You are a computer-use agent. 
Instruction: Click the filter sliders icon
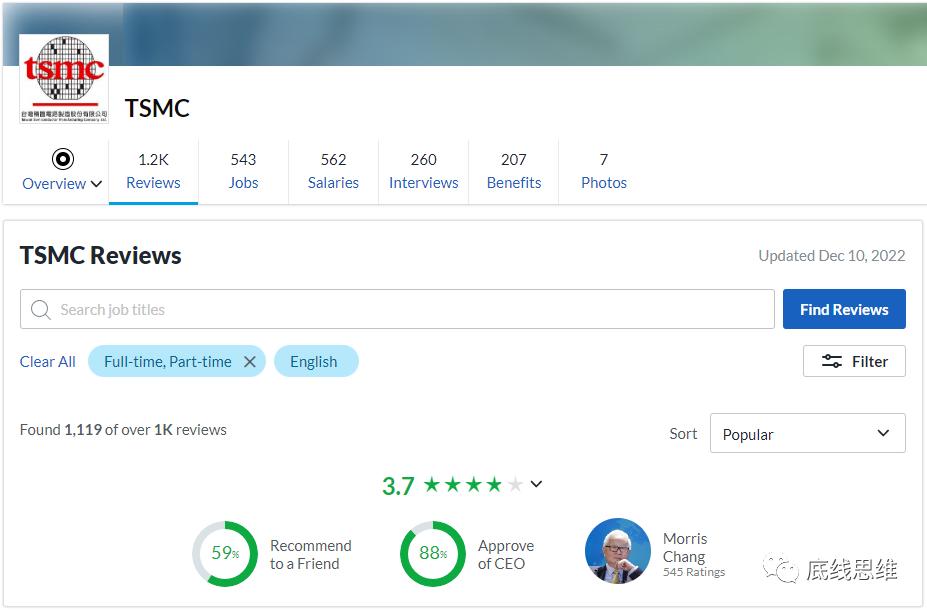832,361
